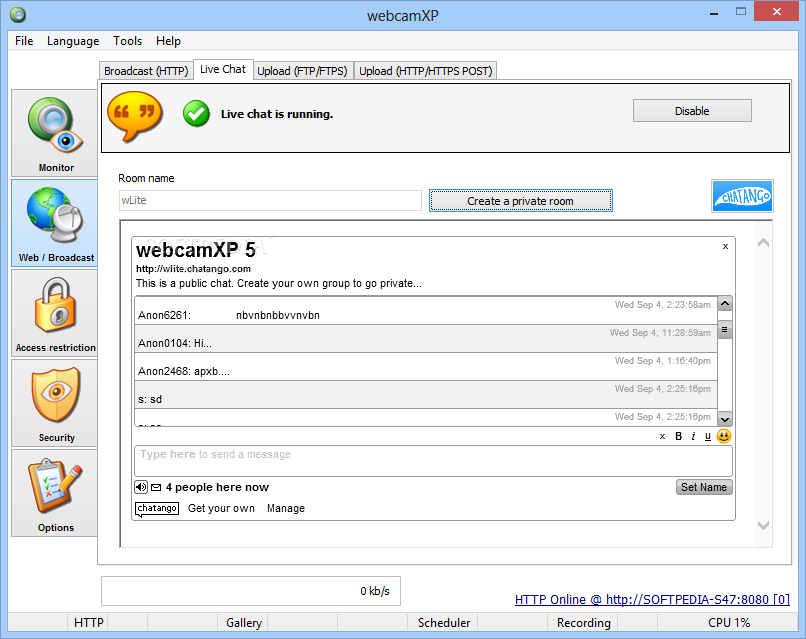Click the s: sd chat message
This screenshot has width=806, height=639.
click(x=426, y=395)
